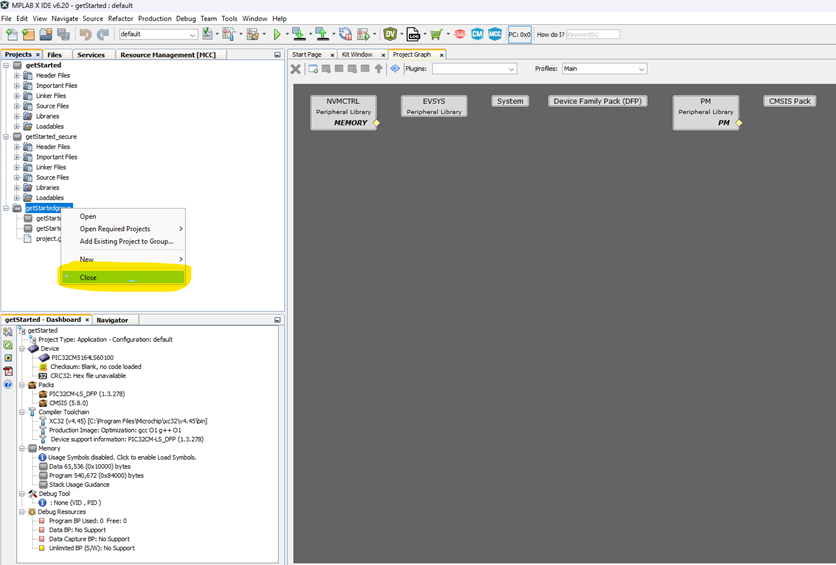Click the shopping cart toolbar icon
This screenshot has width=836, height=565.
436,34
